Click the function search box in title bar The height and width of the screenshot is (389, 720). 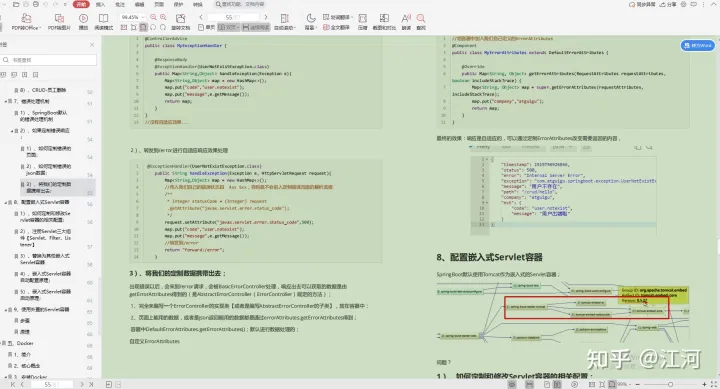[240, 4]
